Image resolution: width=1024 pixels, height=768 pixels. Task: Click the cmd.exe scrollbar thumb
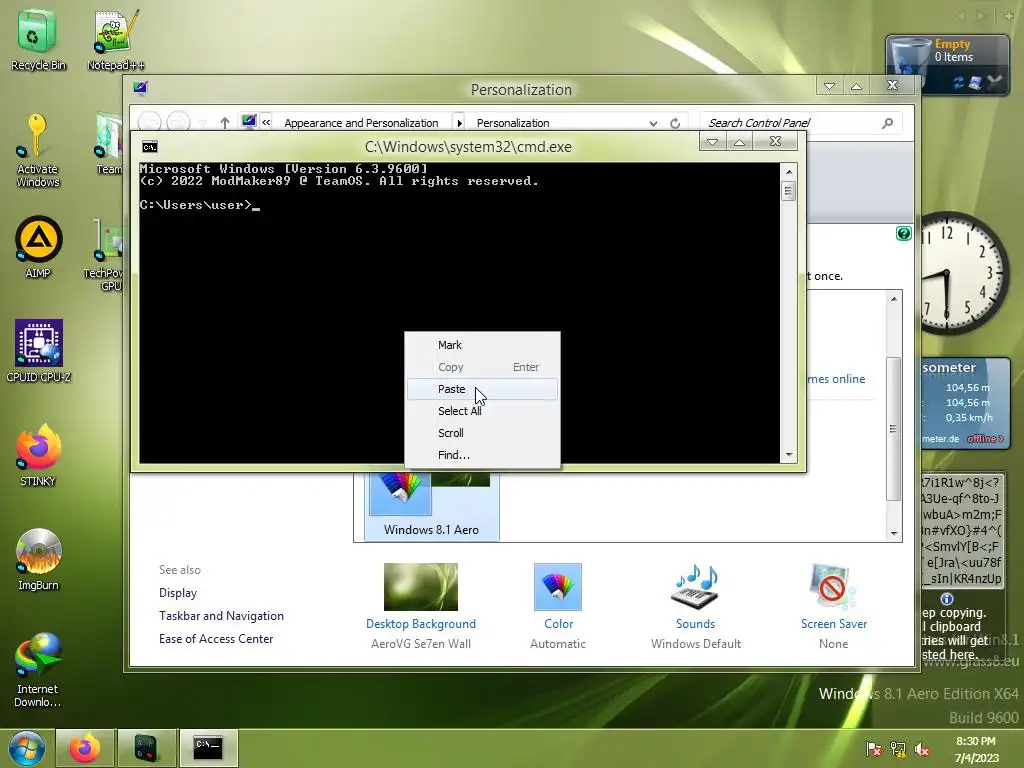(789, 191)
